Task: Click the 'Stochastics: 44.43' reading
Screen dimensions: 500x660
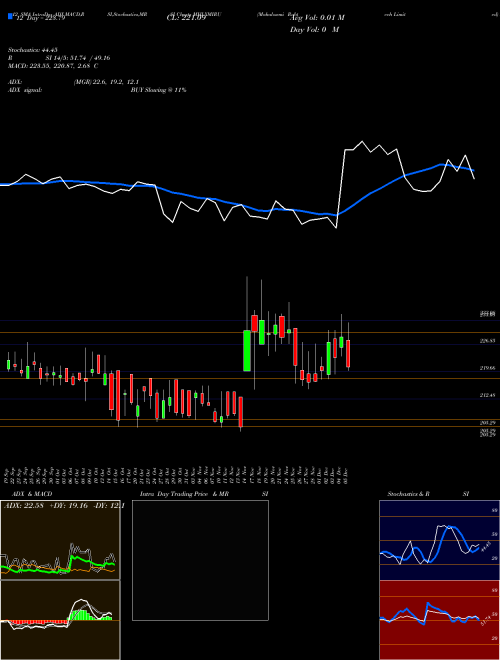Action: [x=31, y=50]
